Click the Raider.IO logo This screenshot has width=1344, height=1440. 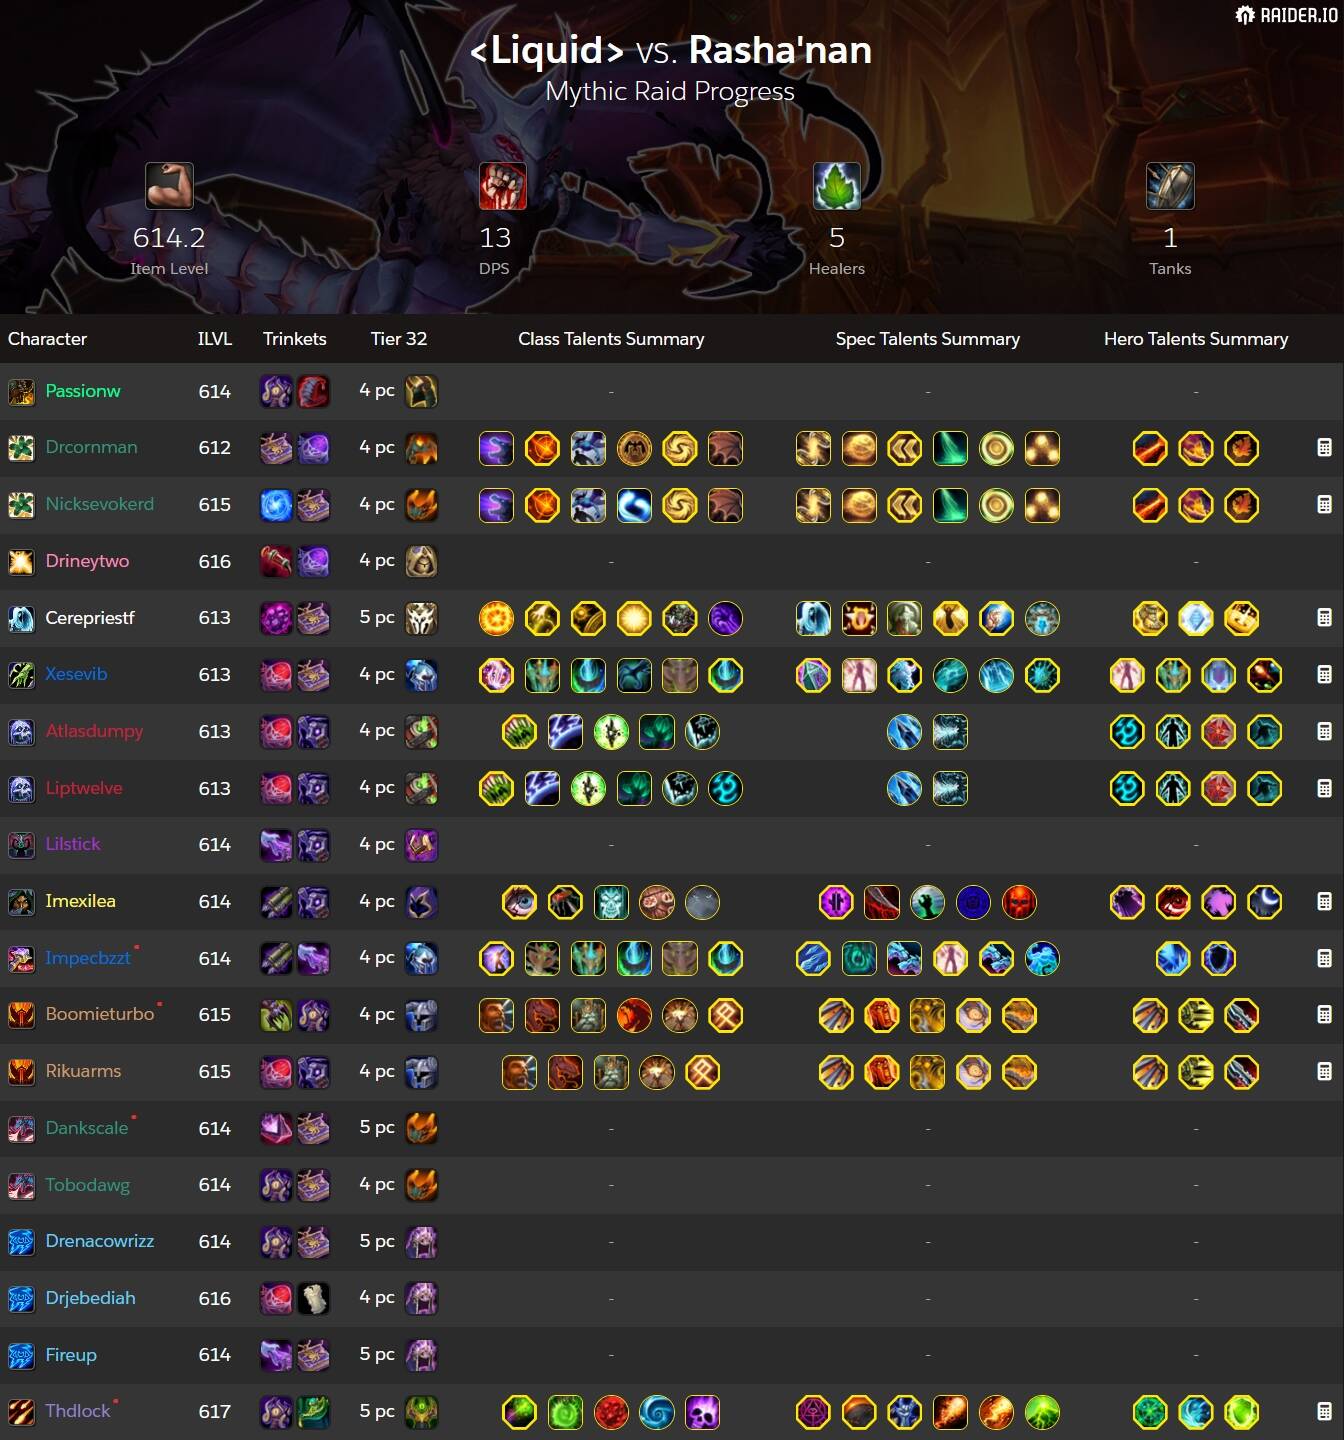coord(1286,15)
